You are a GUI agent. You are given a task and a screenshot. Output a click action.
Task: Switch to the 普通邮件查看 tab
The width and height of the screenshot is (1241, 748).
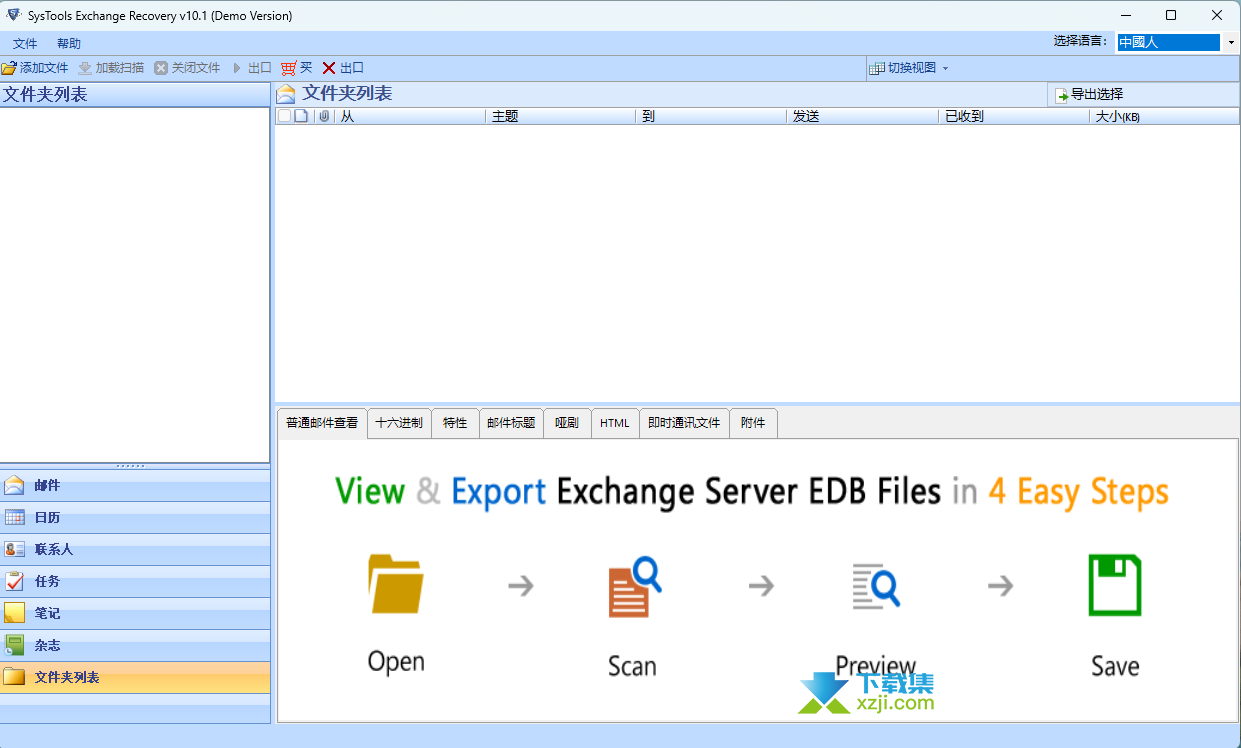tap(322, 423)
